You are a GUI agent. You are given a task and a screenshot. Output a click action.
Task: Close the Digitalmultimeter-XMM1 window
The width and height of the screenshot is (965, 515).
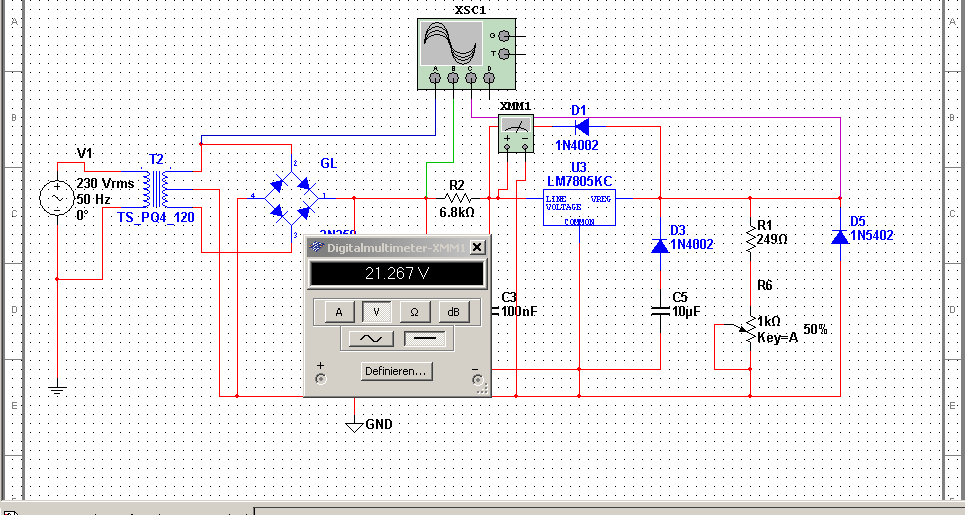click(x=477, y=247)
